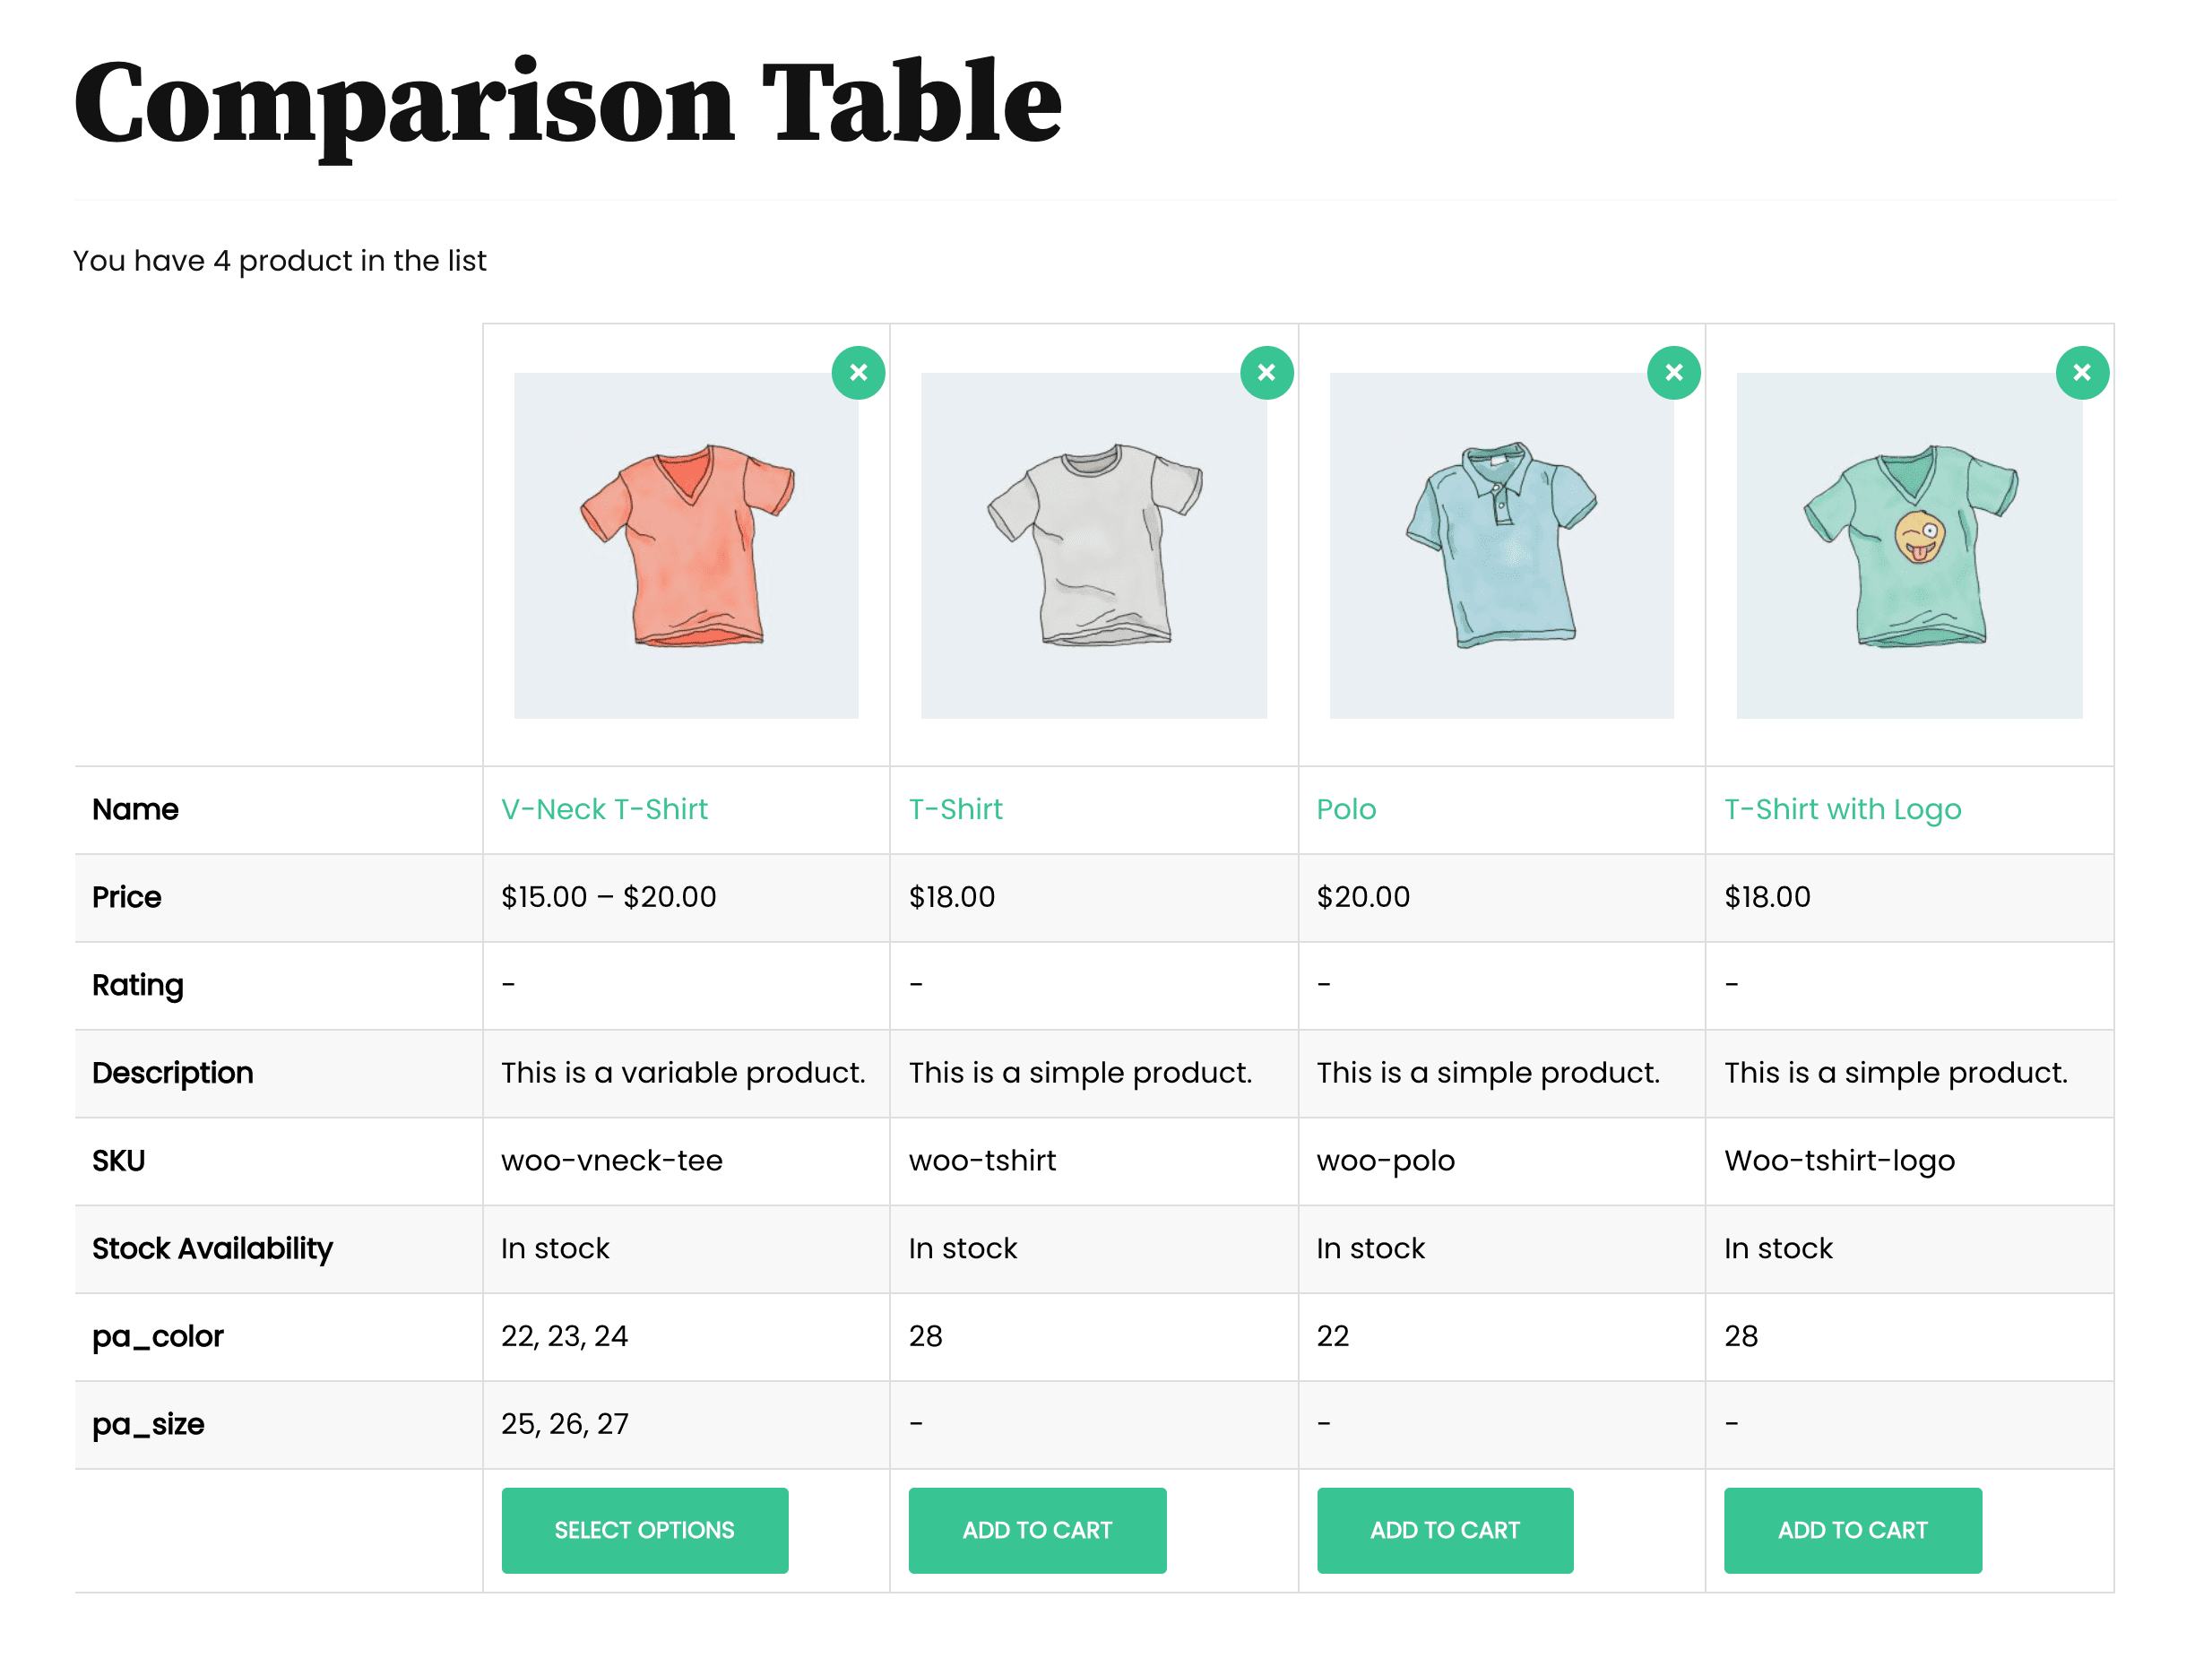Open the V-Neck T-Shirt product link
This screenshot has height=1658, width=2212.
tap(605, 809)
